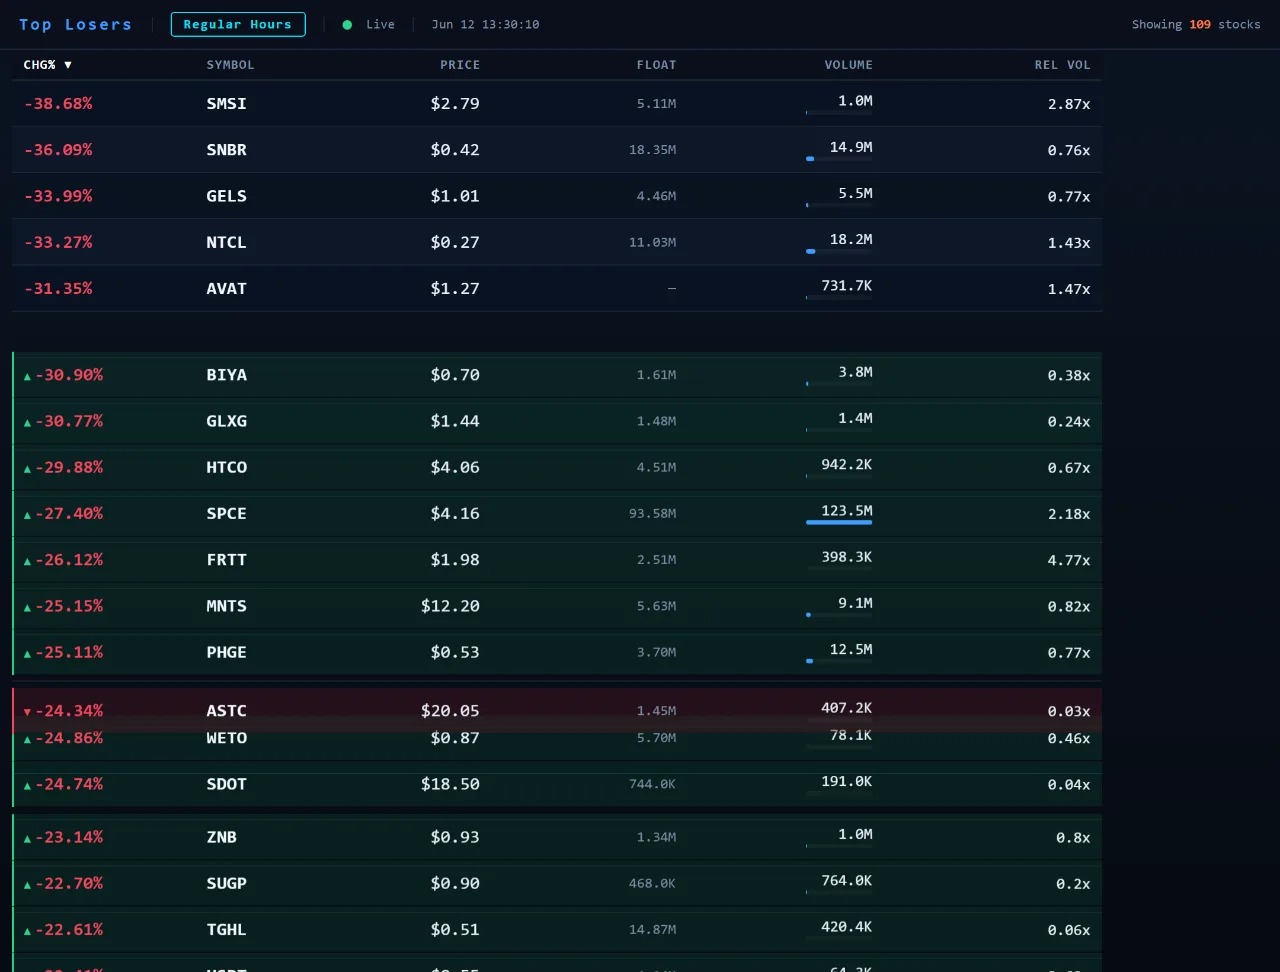
Task: Click the VOLUME column header
Action: coord(848,65)
